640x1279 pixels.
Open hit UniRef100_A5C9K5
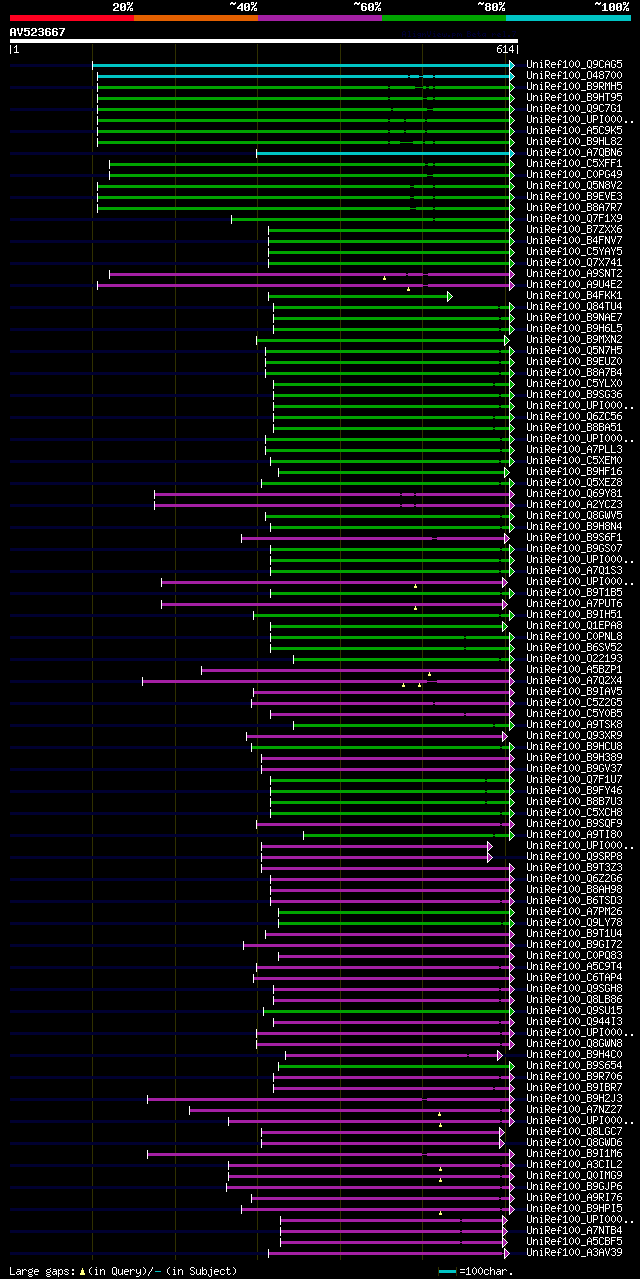[x=573, y=130]
